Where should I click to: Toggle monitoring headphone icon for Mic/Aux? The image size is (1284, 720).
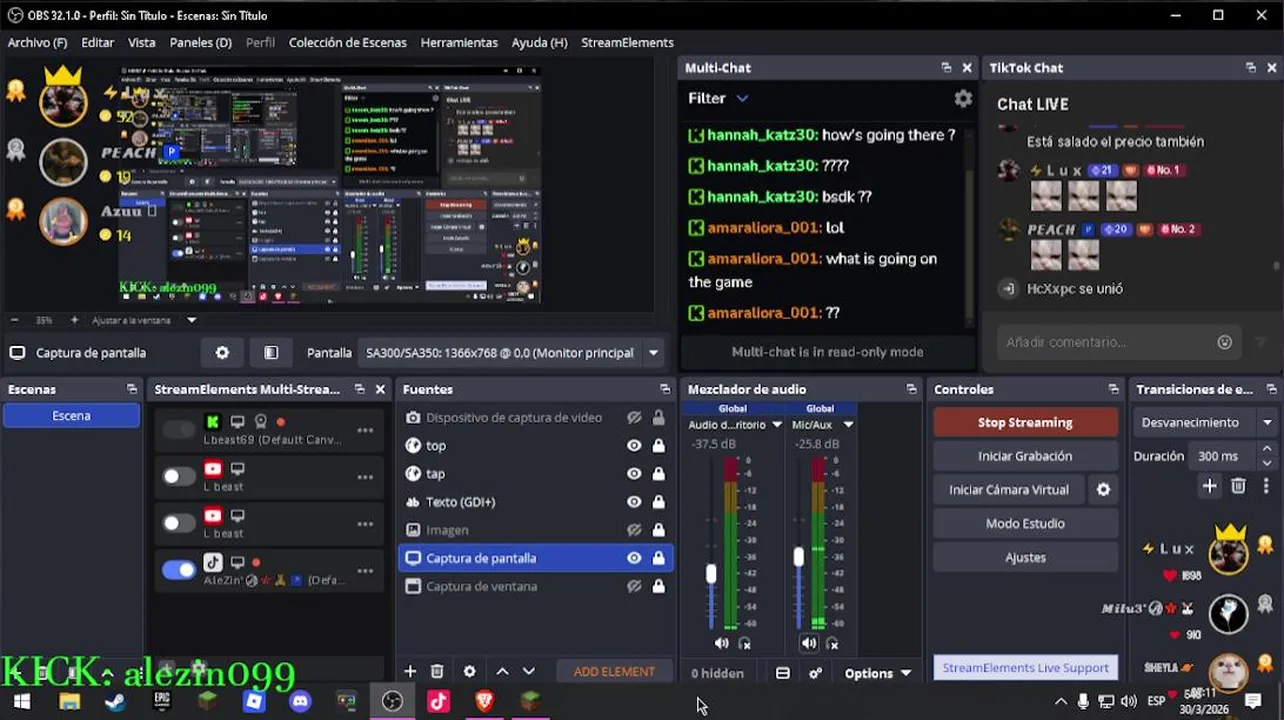[x=832, y=644]
